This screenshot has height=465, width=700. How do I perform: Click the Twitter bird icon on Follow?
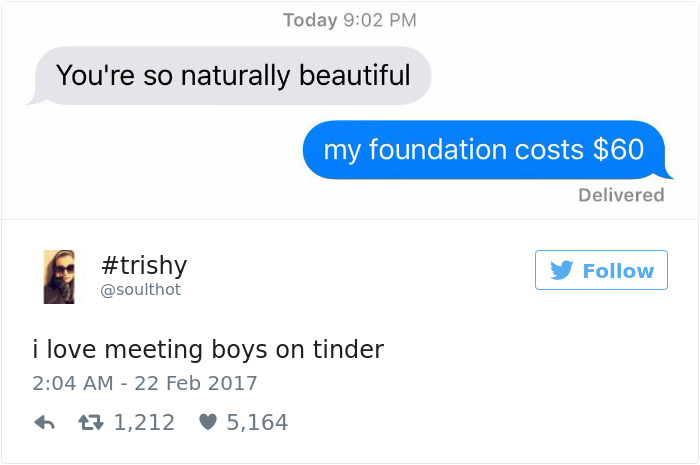tap(564, 271)
